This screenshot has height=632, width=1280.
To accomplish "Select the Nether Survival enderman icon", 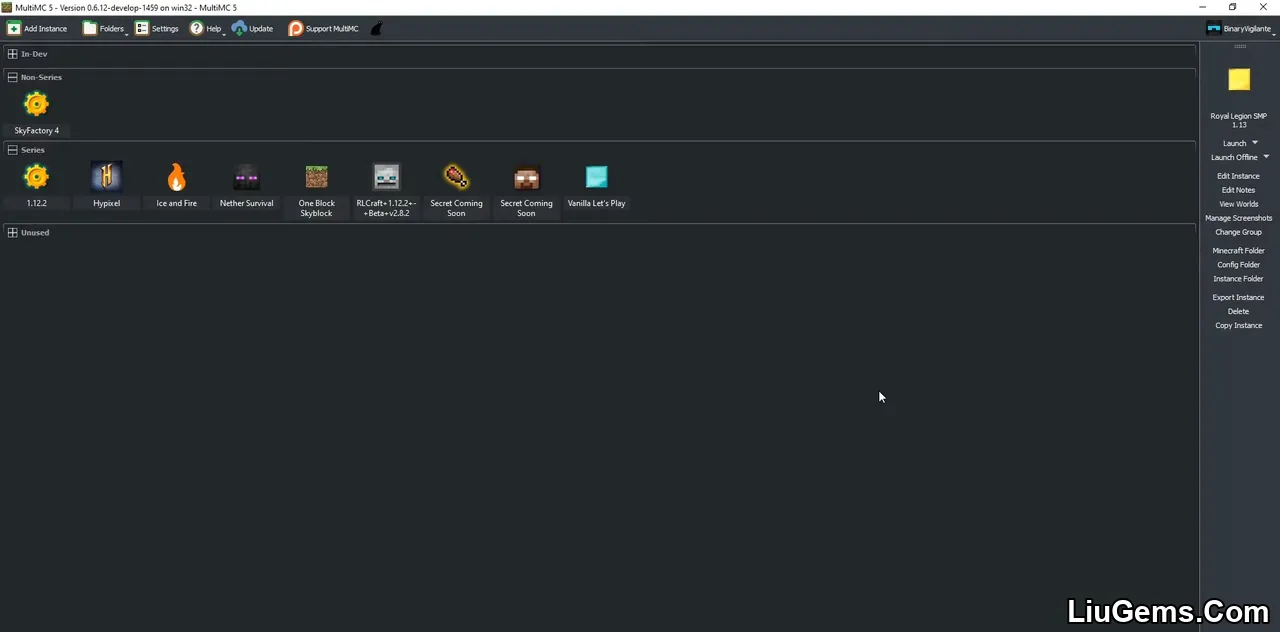I will point(246,177).
